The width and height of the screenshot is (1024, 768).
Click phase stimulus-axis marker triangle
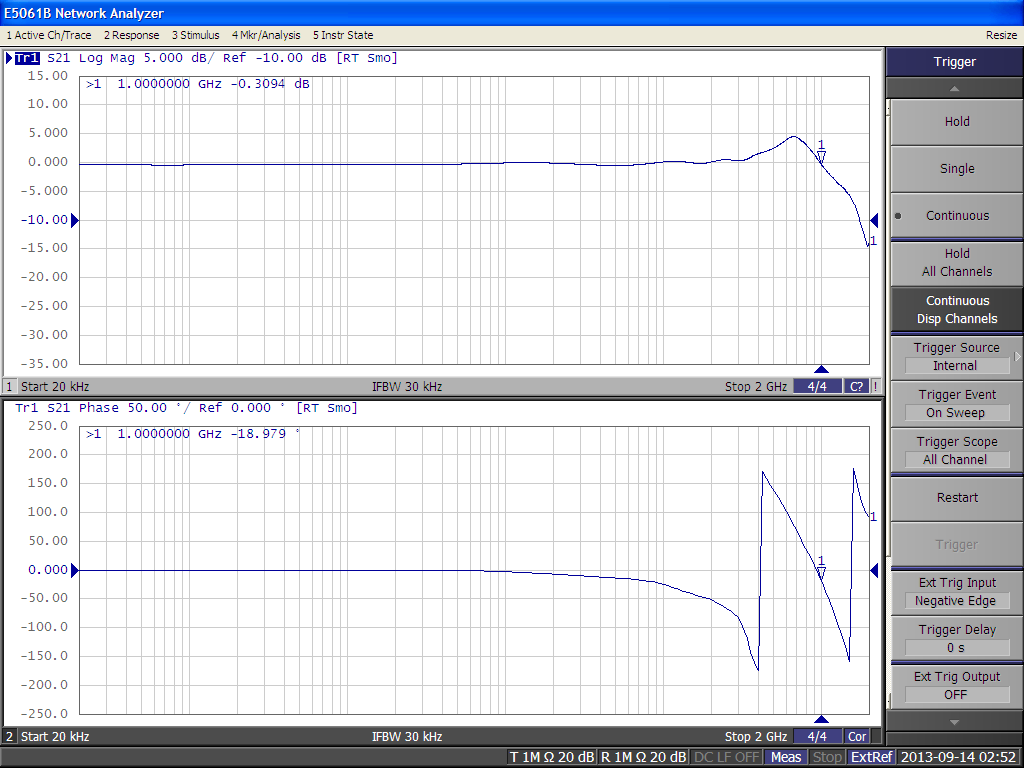tap(822, 719)
